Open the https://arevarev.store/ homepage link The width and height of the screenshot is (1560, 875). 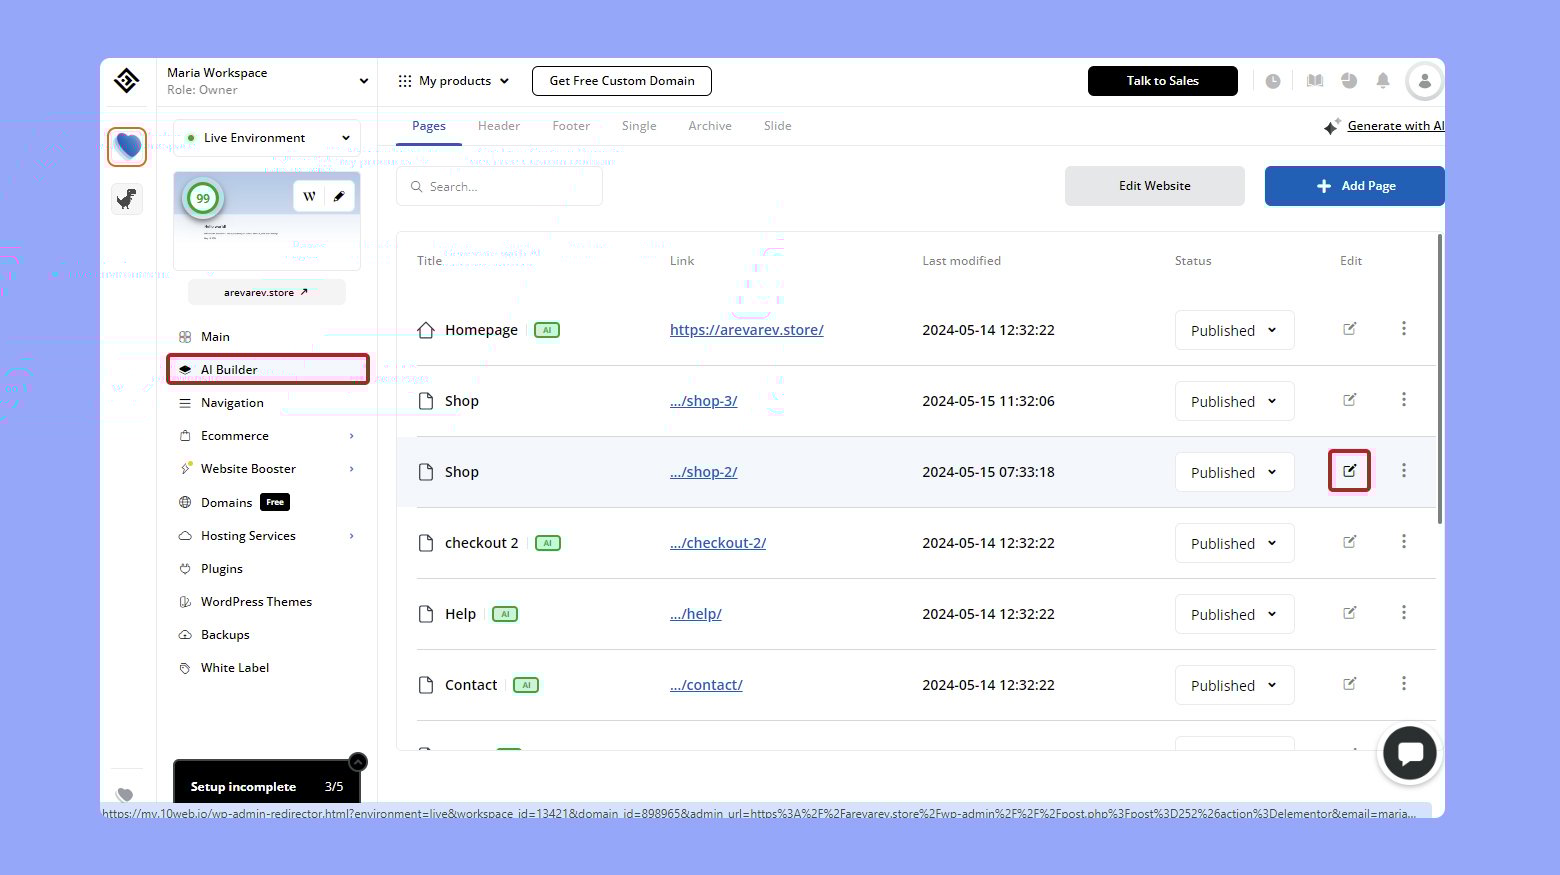(746, 330)
